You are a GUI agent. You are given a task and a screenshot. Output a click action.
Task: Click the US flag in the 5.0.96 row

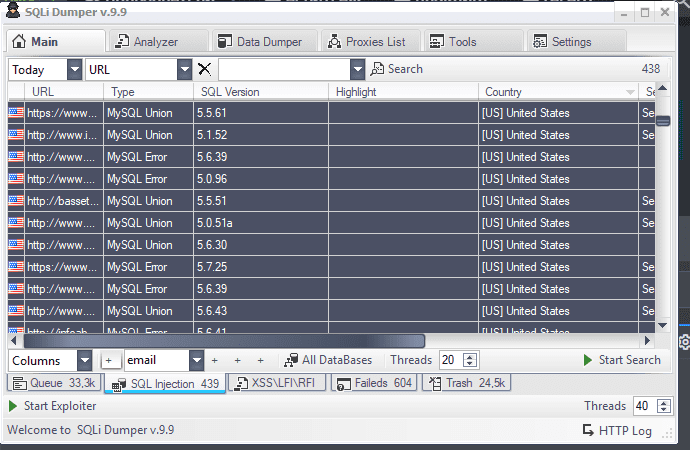[16, 179]
